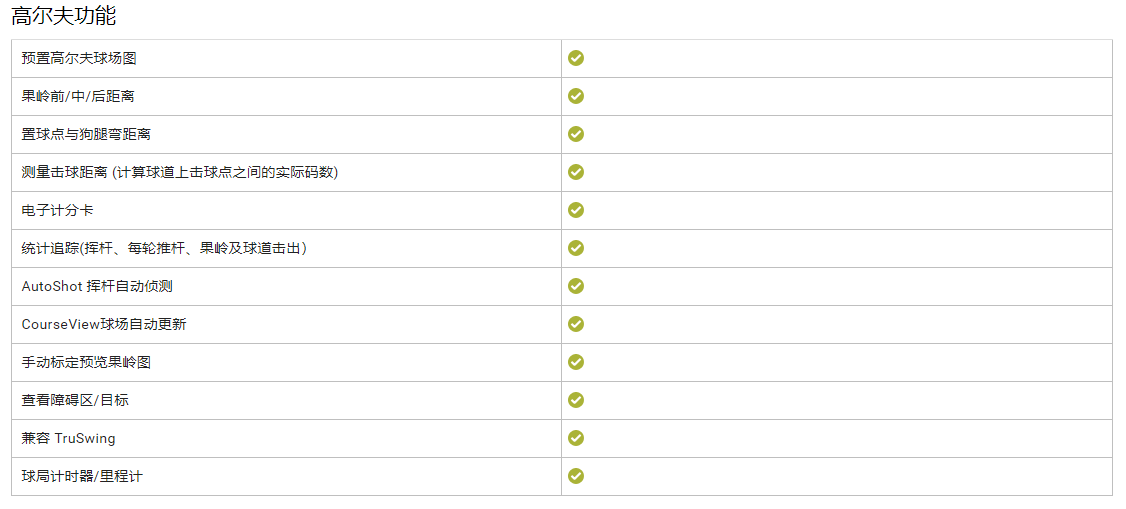
Task: Click checkmark icon for 电子计分卡
Action: [x=576, y=210]
